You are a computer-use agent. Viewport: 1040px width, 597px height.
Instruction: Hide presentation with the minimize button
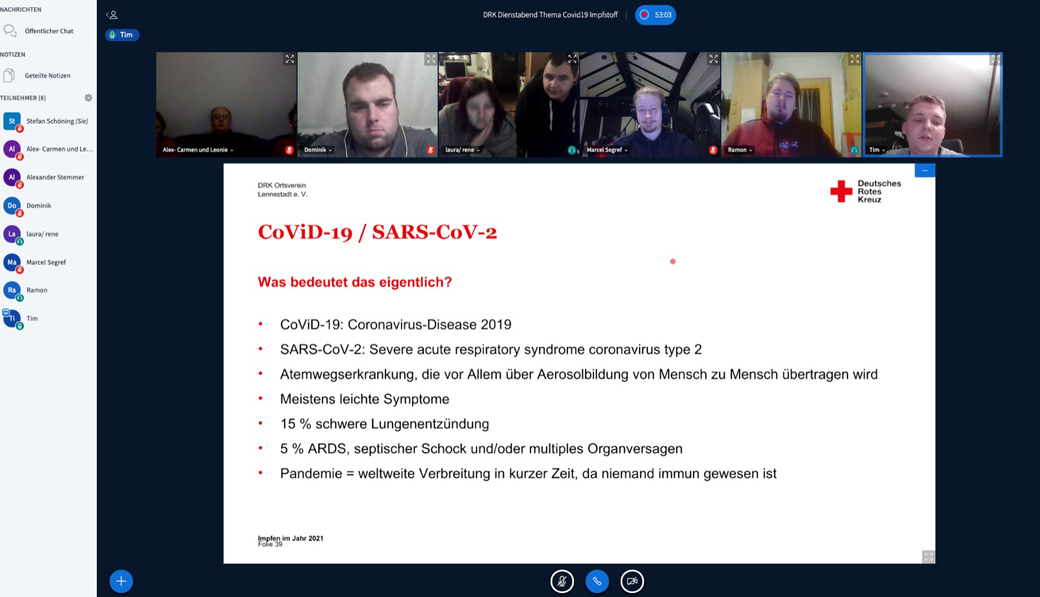point(924,171)
